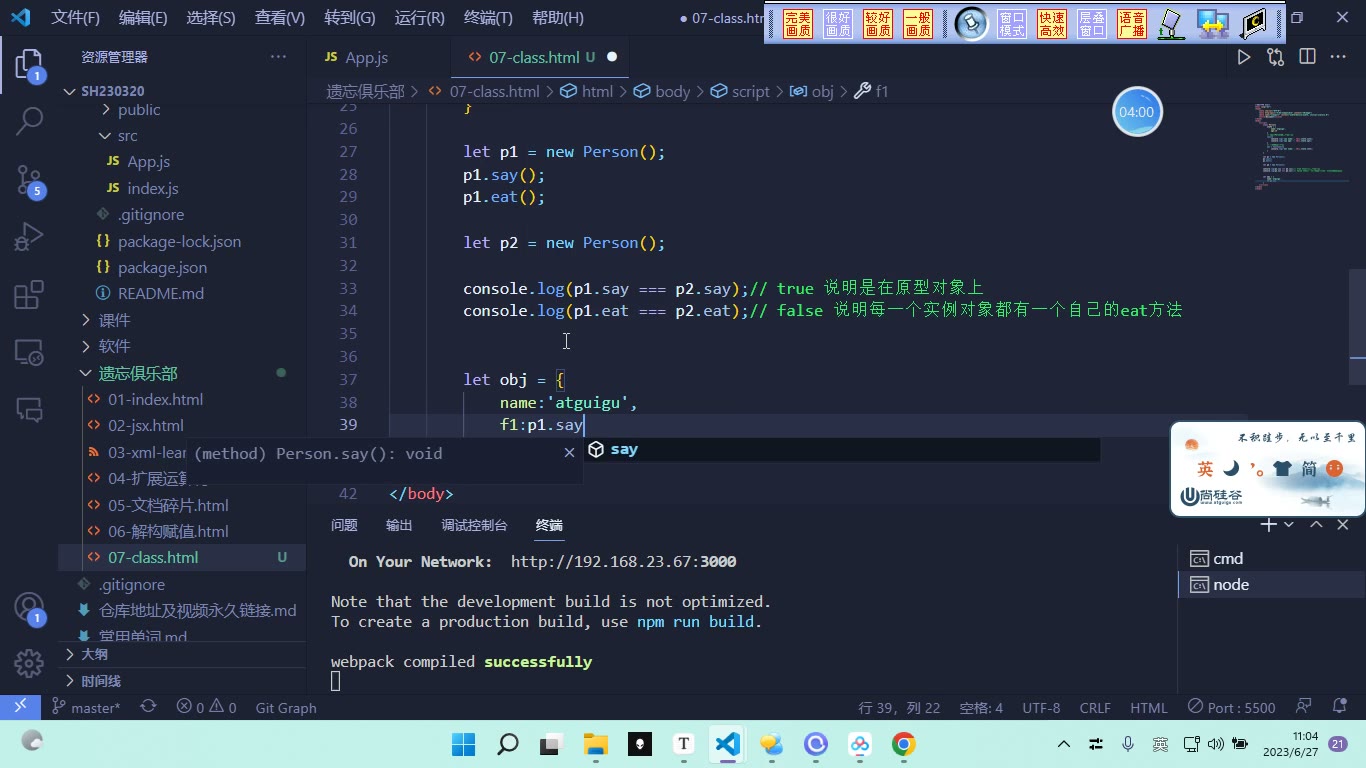Open the Search view in activity bar
The image size is (1366, 768).
[x=29, y=122]
